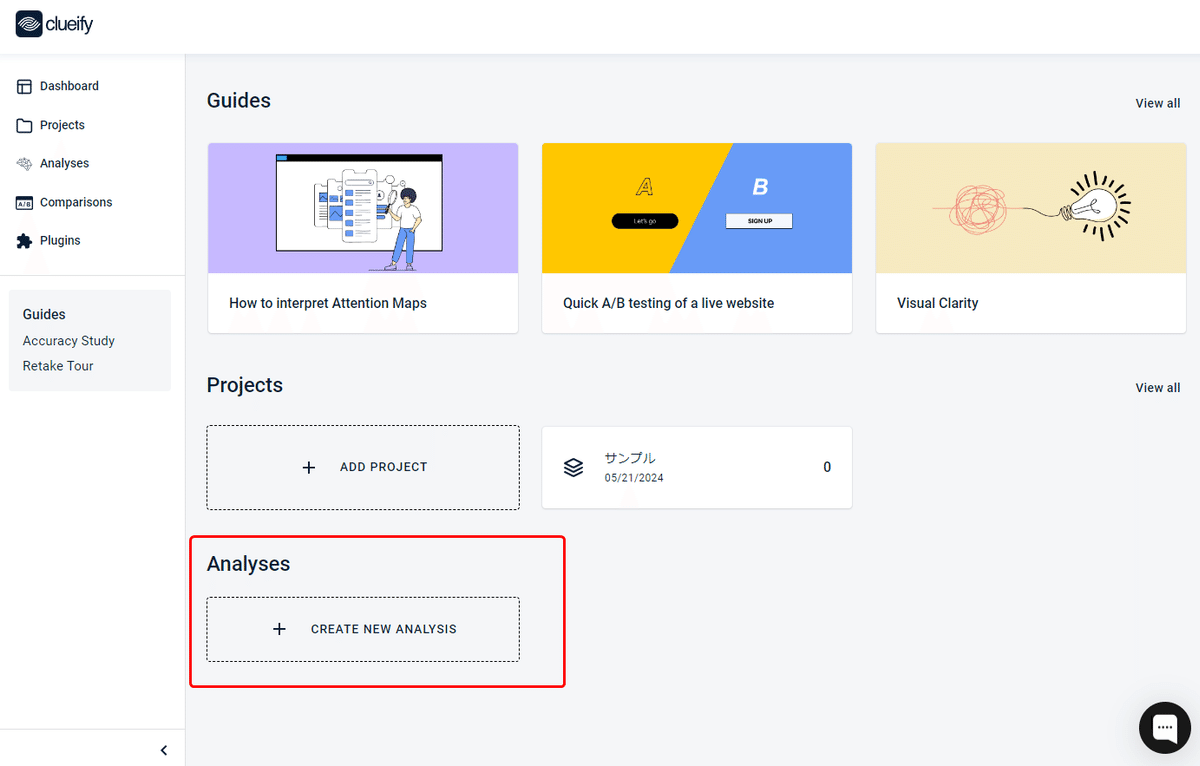Click View all next to Guides
This screenshot has height=766, width=1200.
pos(1157,103)
